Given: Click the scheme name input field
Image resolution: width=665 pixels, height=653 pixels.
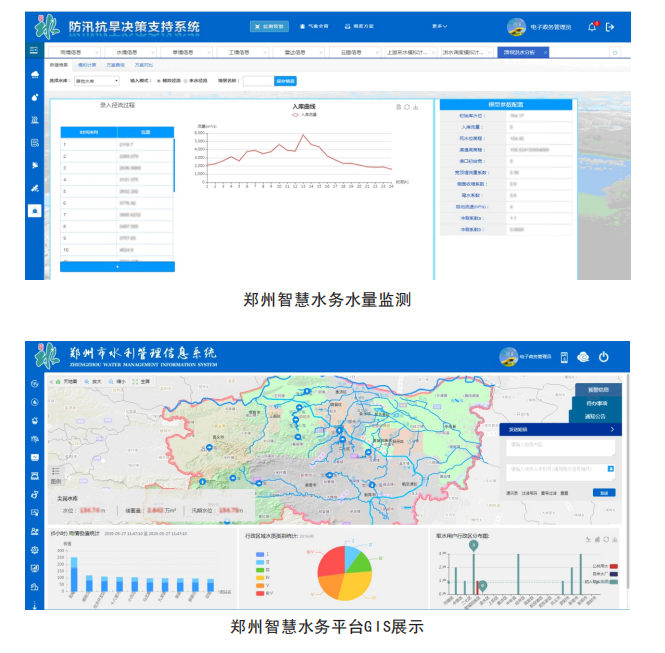Looking at the screenshot, I should coord(257,80).
